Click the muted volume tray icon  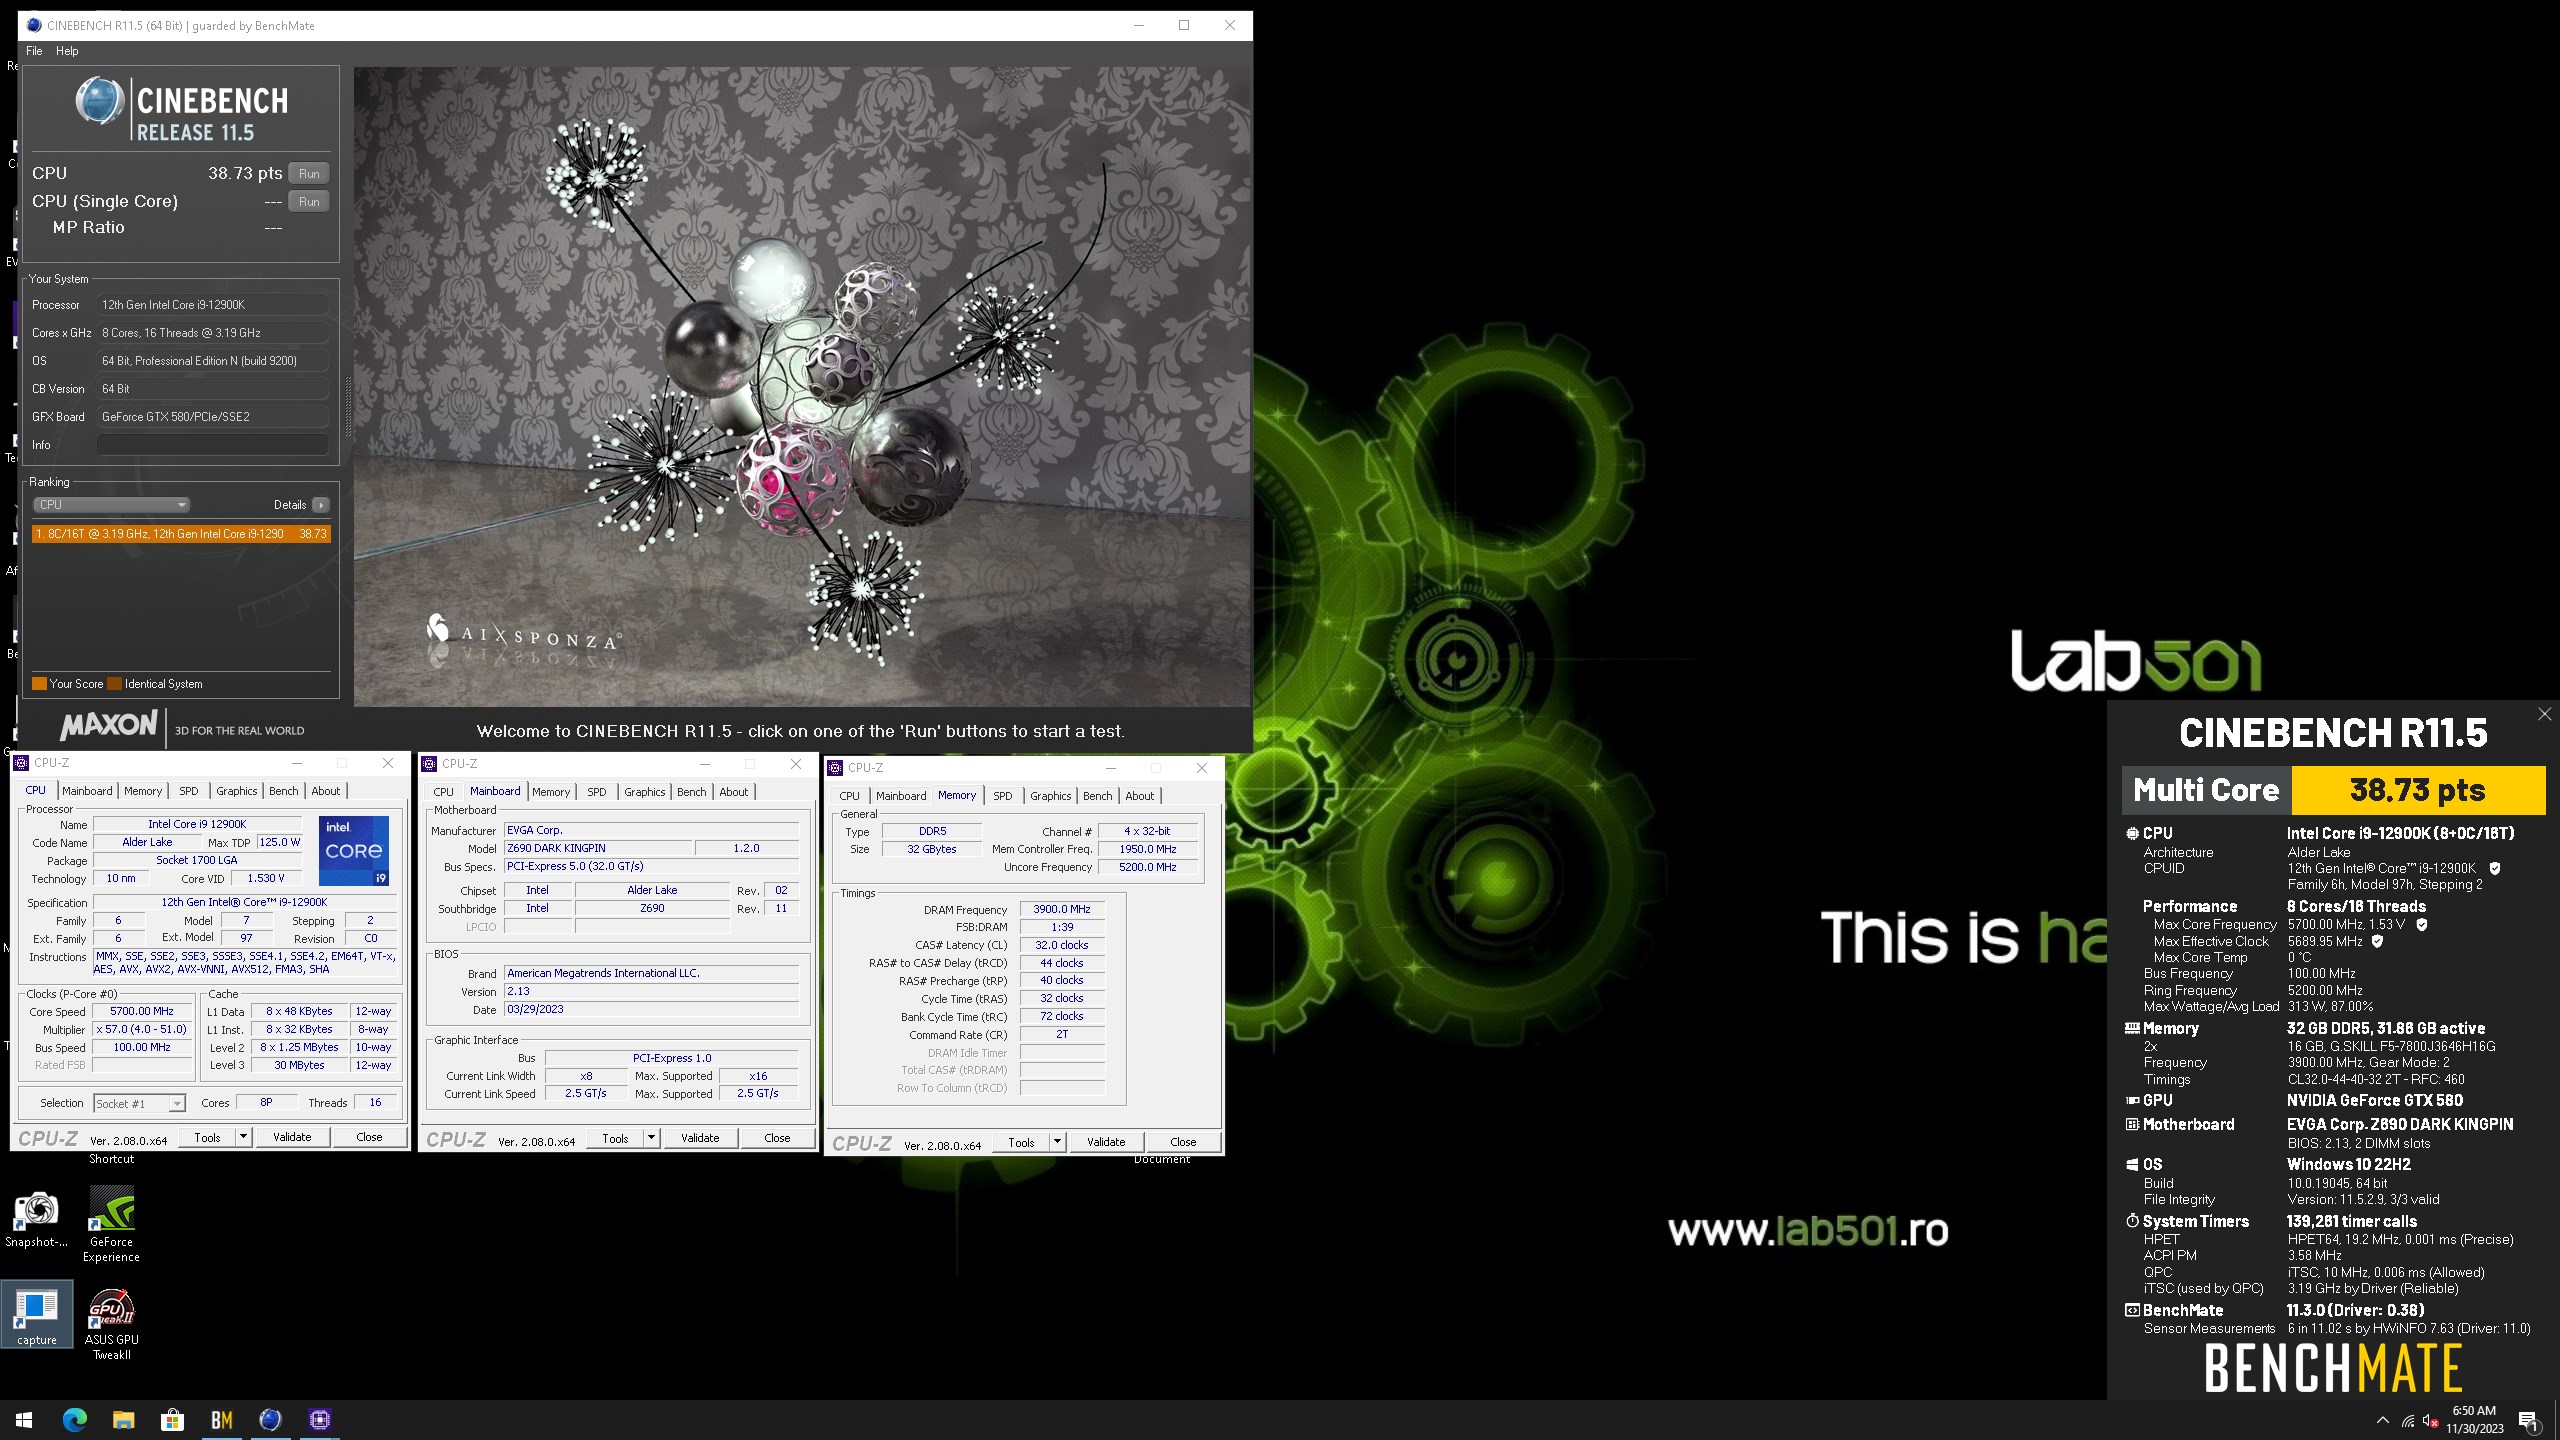(x=2432, y=1421)
